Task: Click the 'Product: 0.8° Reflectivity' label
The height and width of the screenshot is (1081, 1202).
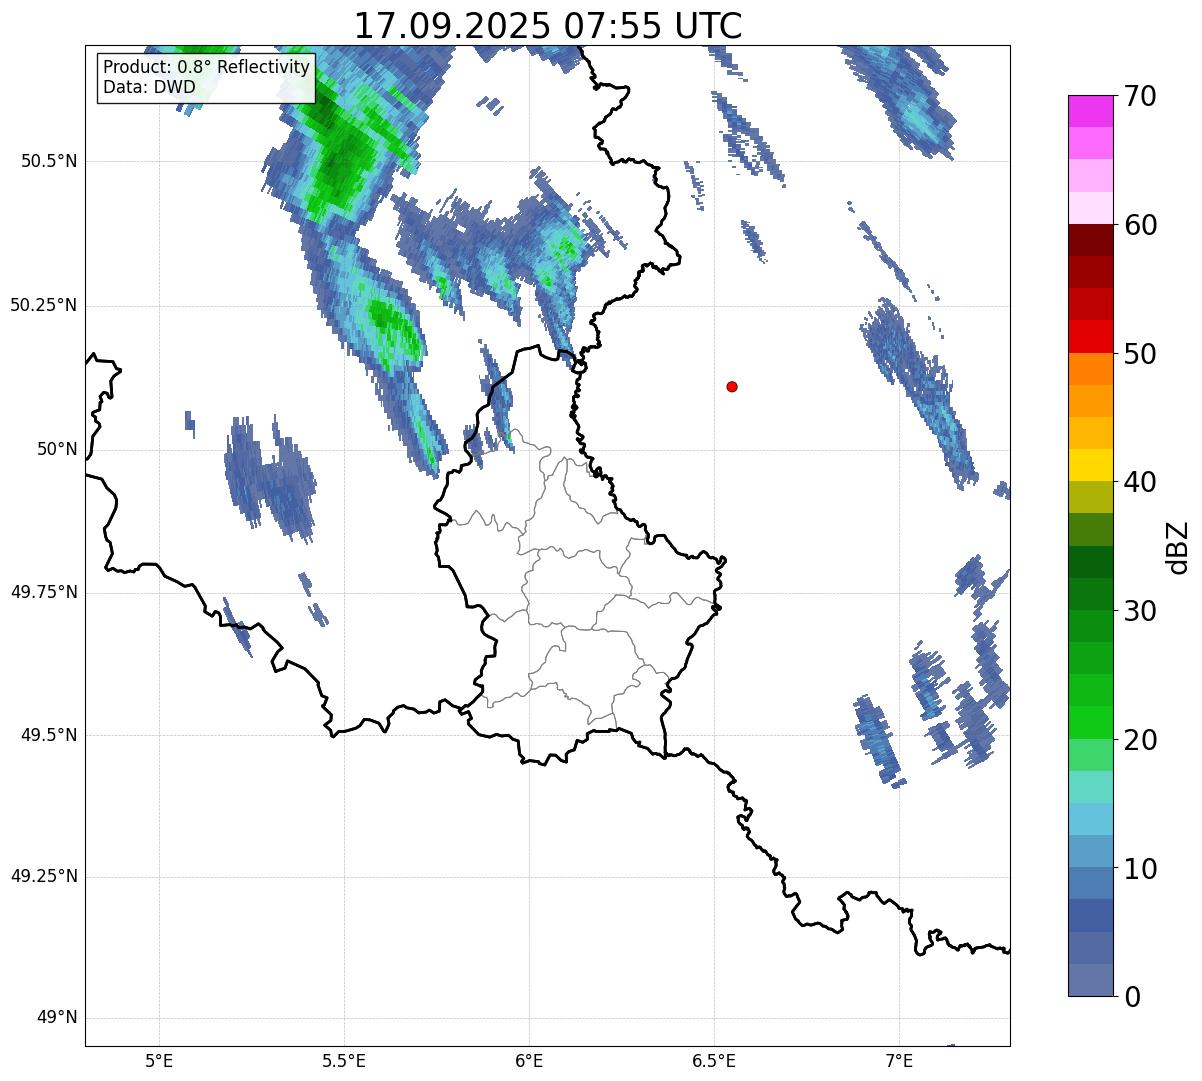Action: click(x=206, y=67)
